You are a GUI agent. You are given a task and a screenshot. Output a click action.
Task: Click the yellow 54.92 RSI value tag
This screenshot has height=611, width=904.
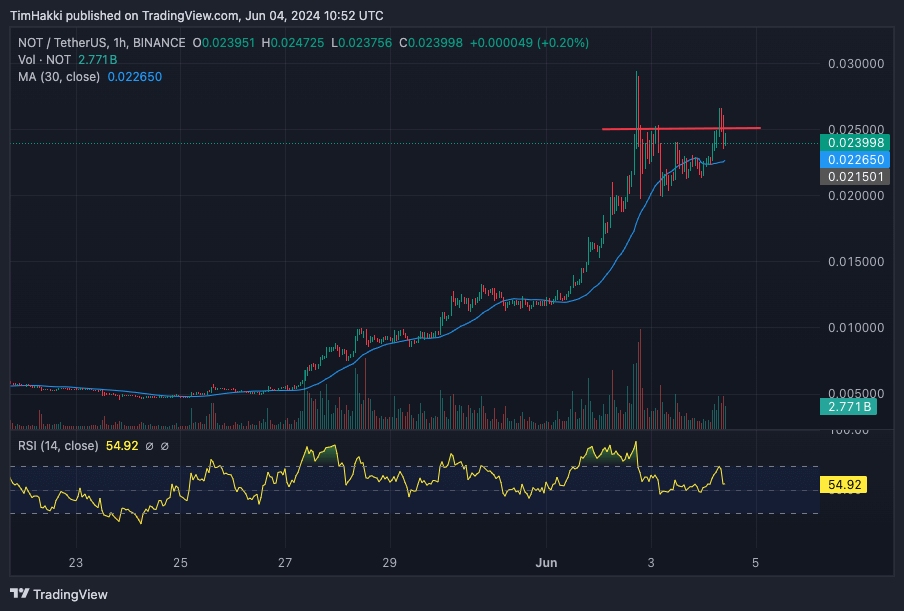pyautogui.click(x=844, y=485)
